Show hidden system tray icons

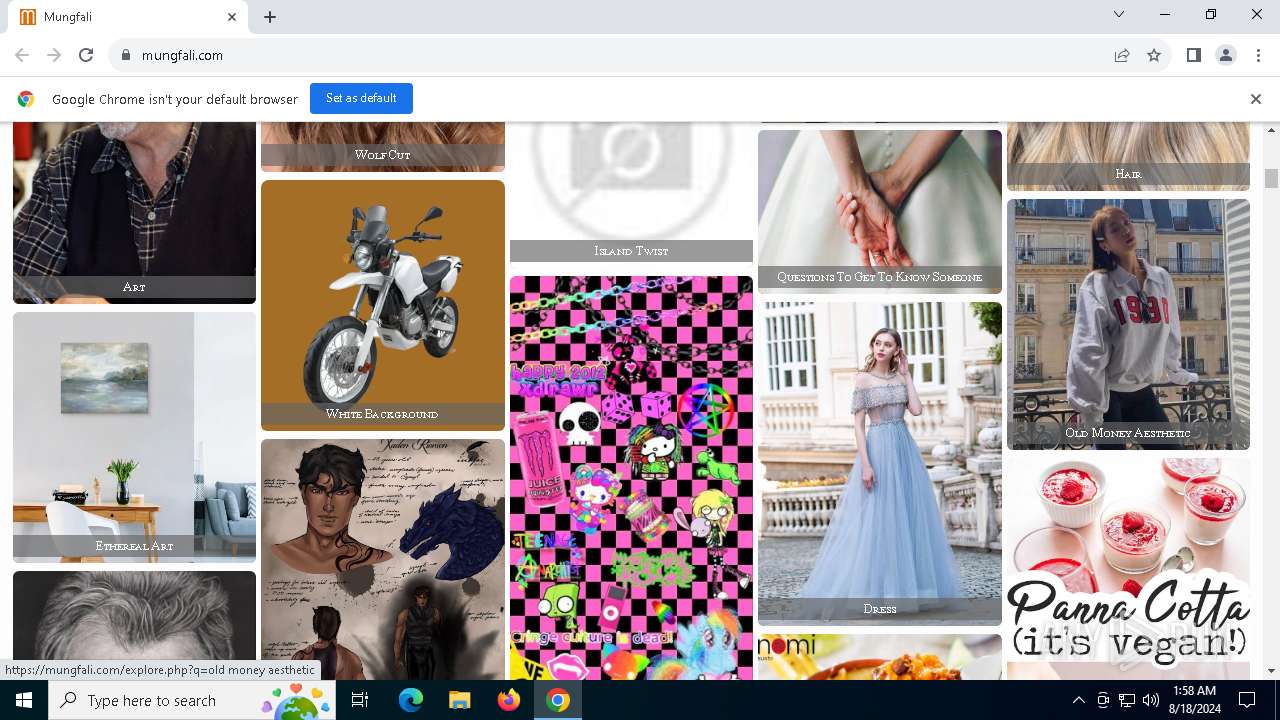click(1078, 700)
